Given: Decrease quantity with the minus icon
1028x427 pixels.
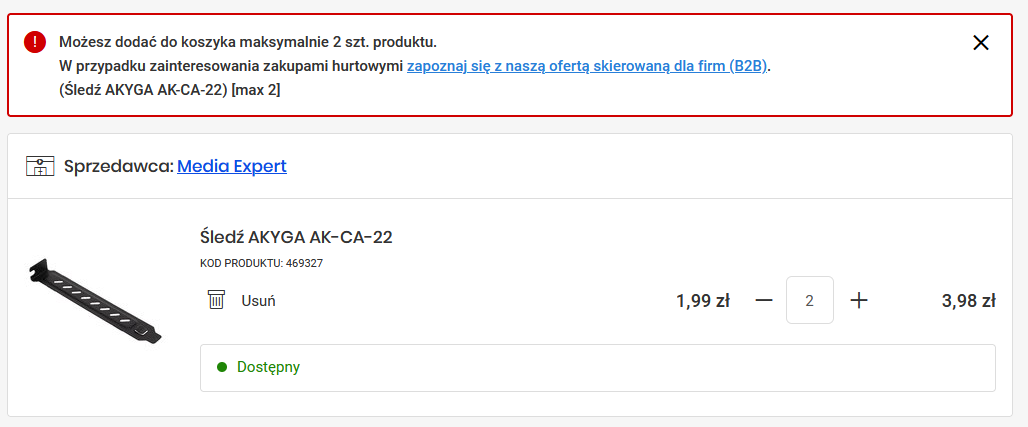Looking at the screenshot, I should pos(764,300).
